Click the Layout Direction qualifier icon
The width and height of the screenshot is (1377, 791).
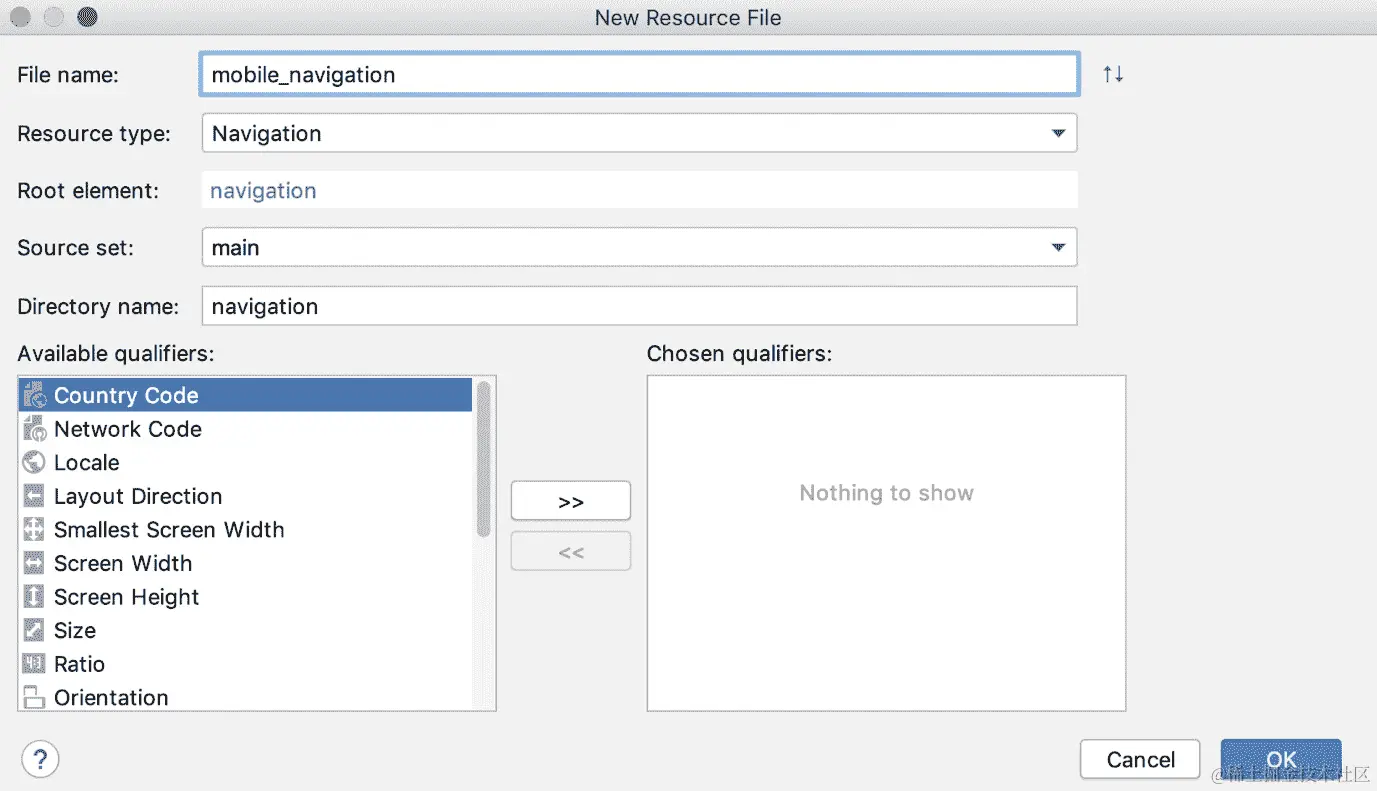(x=33, y=495)
